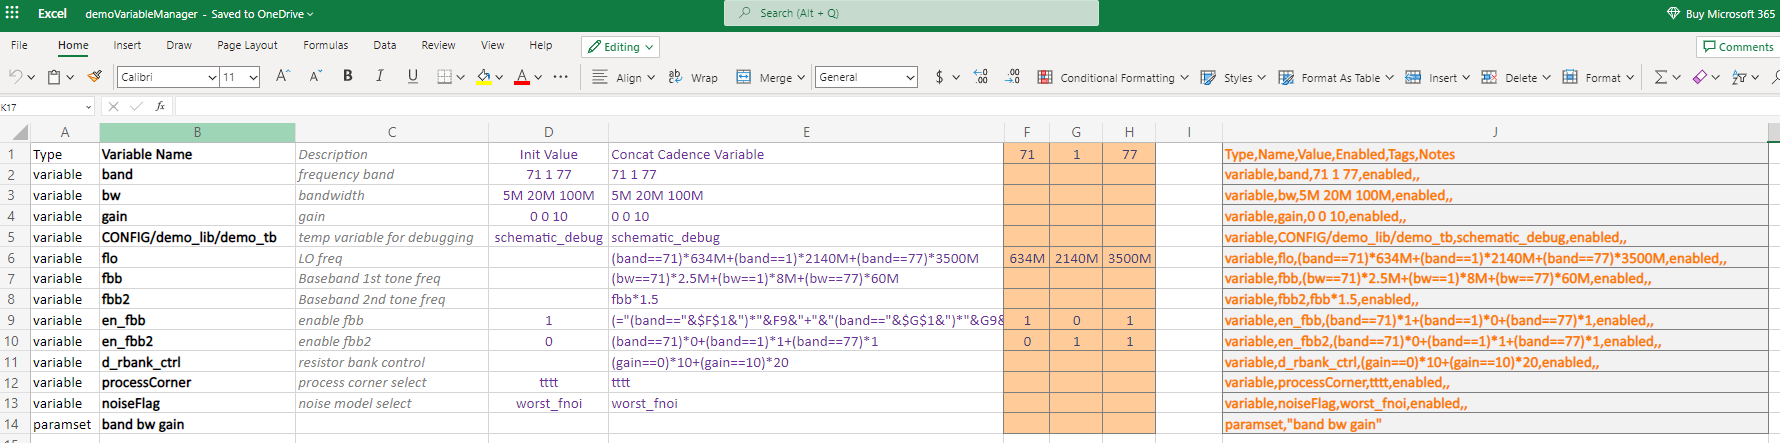
Task: Apply cell borders with borders icon
Action: point(445,77)
